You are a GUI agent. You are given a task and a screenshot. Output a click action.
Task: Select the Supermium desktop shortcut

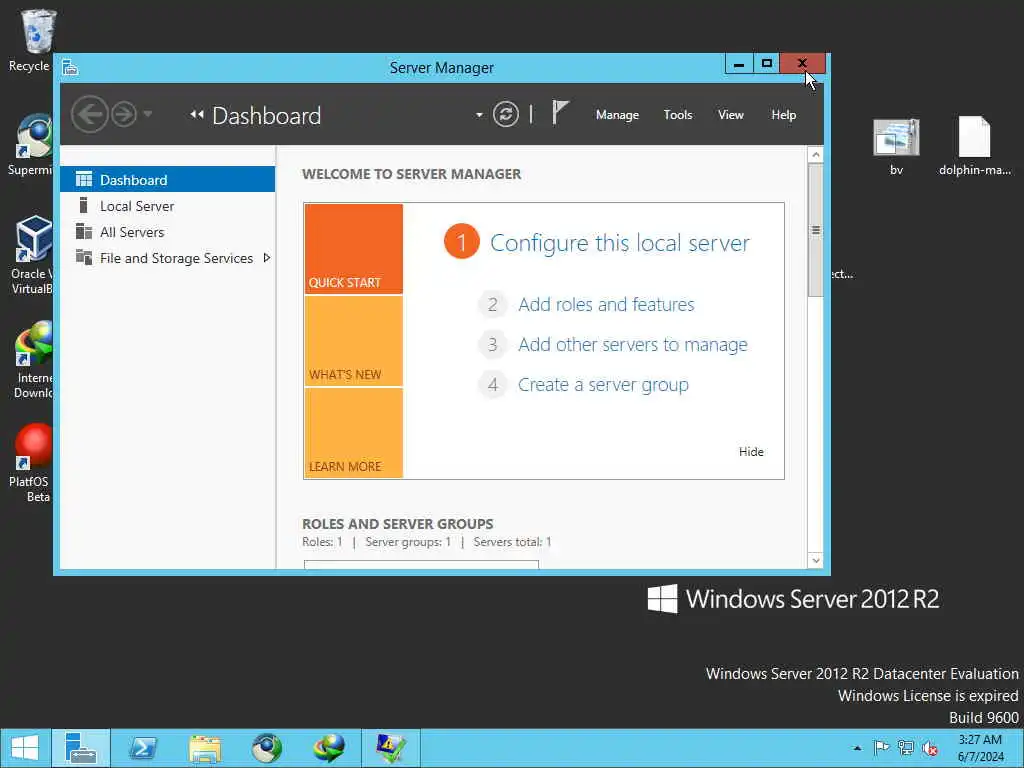click(x=31, y=145)
